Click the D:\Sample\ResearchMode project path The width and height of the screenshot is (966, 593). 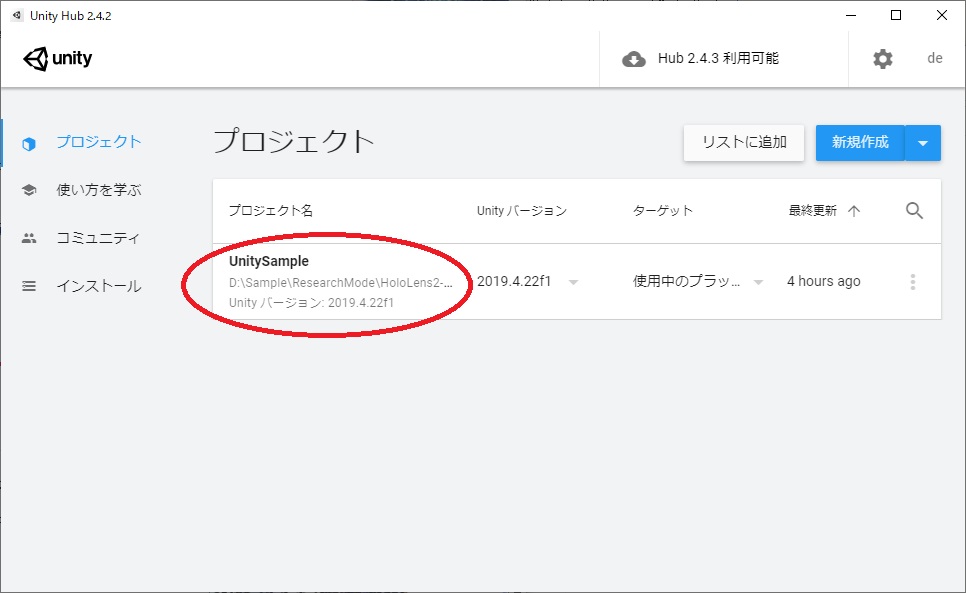[341, 283]
